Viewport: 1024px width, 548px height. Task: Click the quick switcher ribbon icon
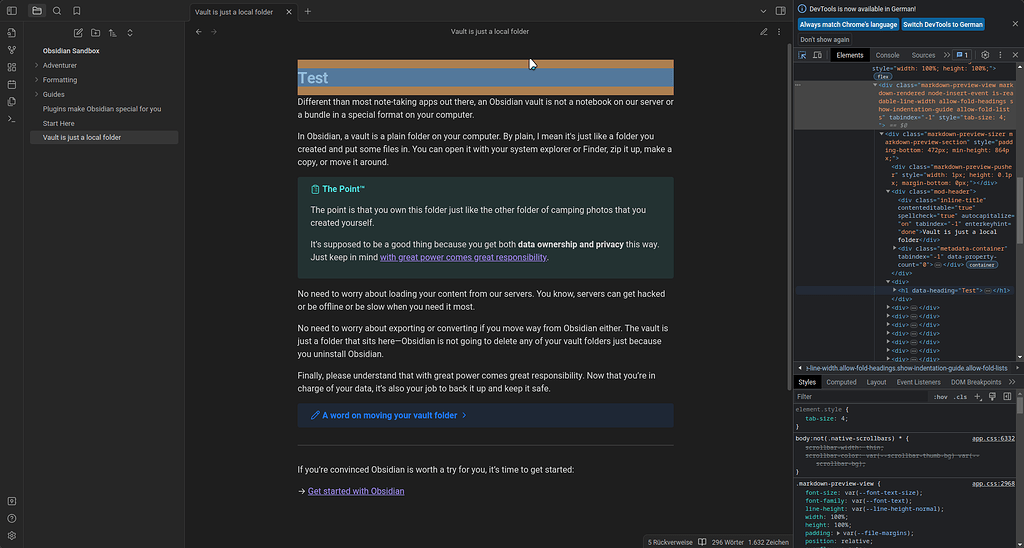coord(12,33)
